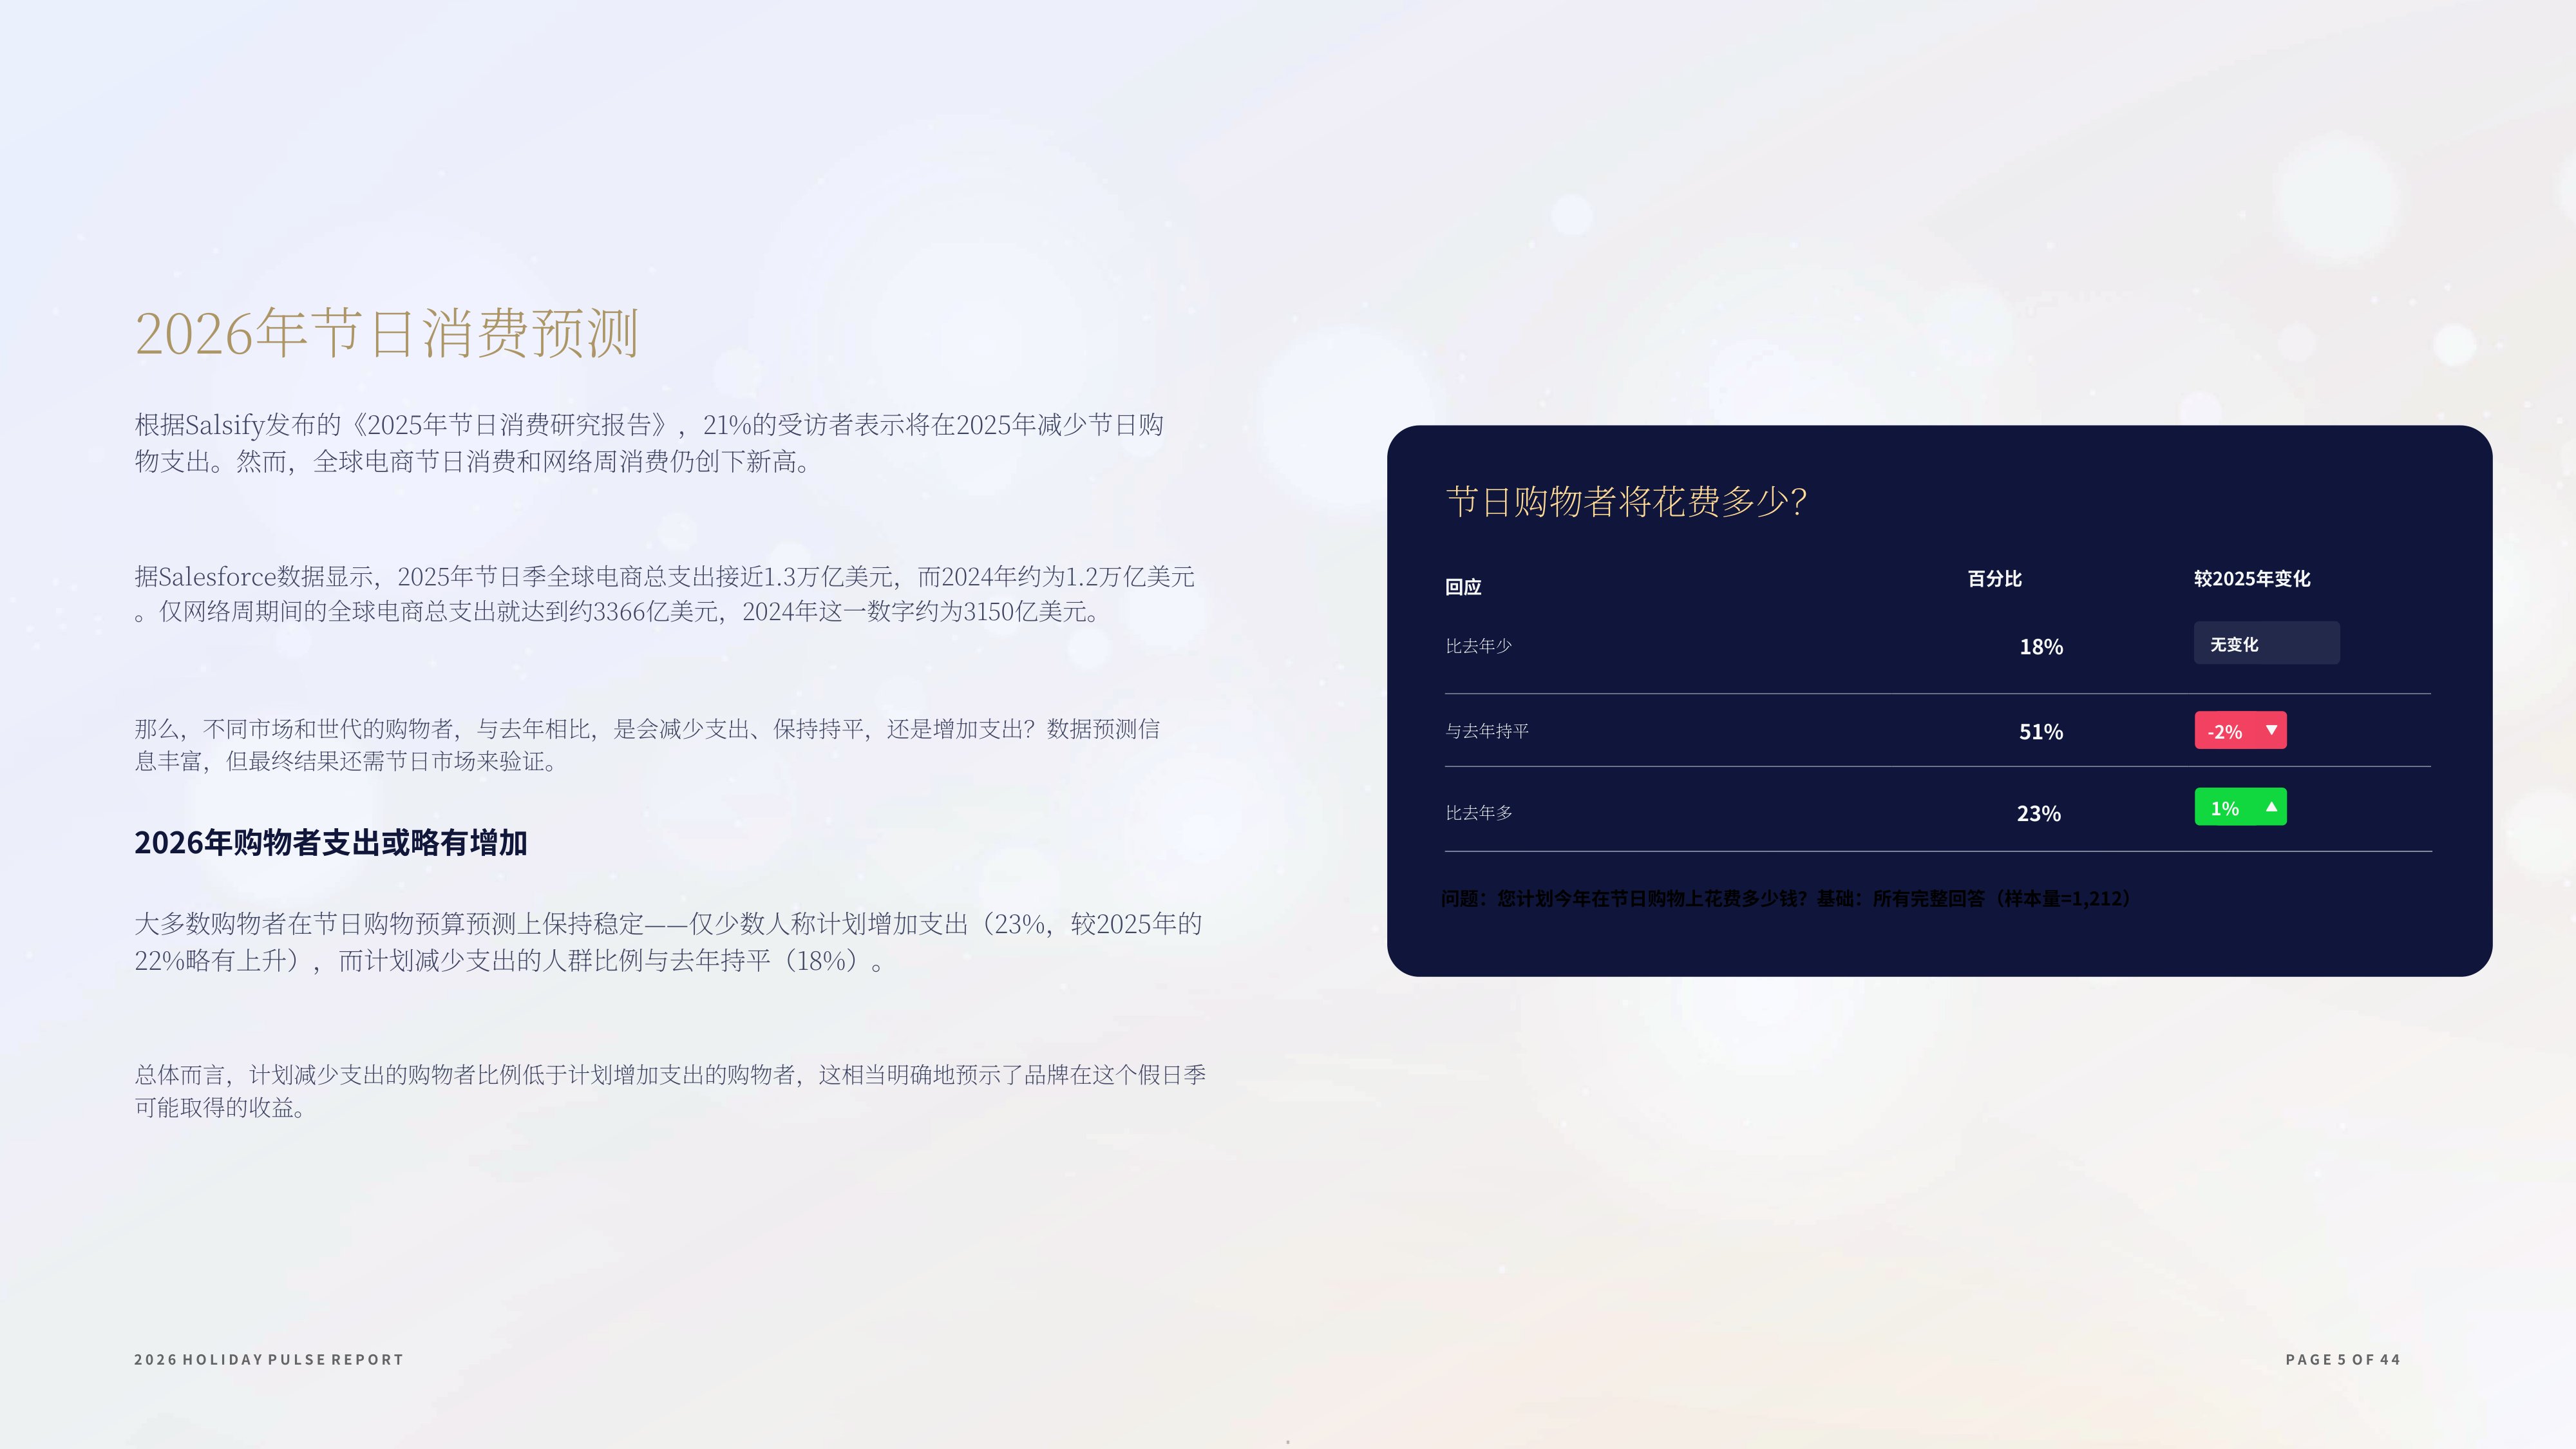
Task: Click footer text 2026 HOLIDAY PULSE REPORT
Action: 269,1360
